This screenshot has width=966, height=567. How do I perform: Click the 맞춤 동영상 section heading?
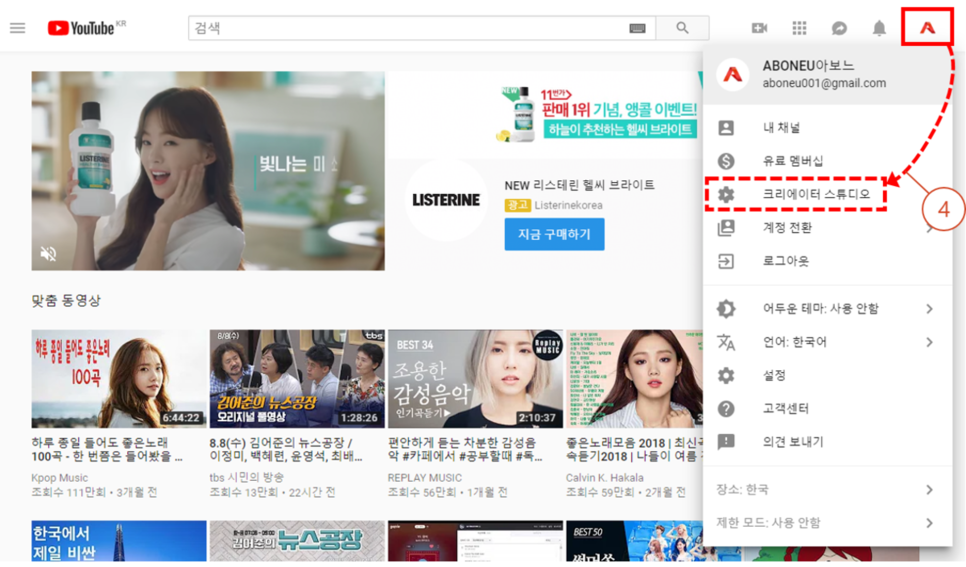click(66, 301)
